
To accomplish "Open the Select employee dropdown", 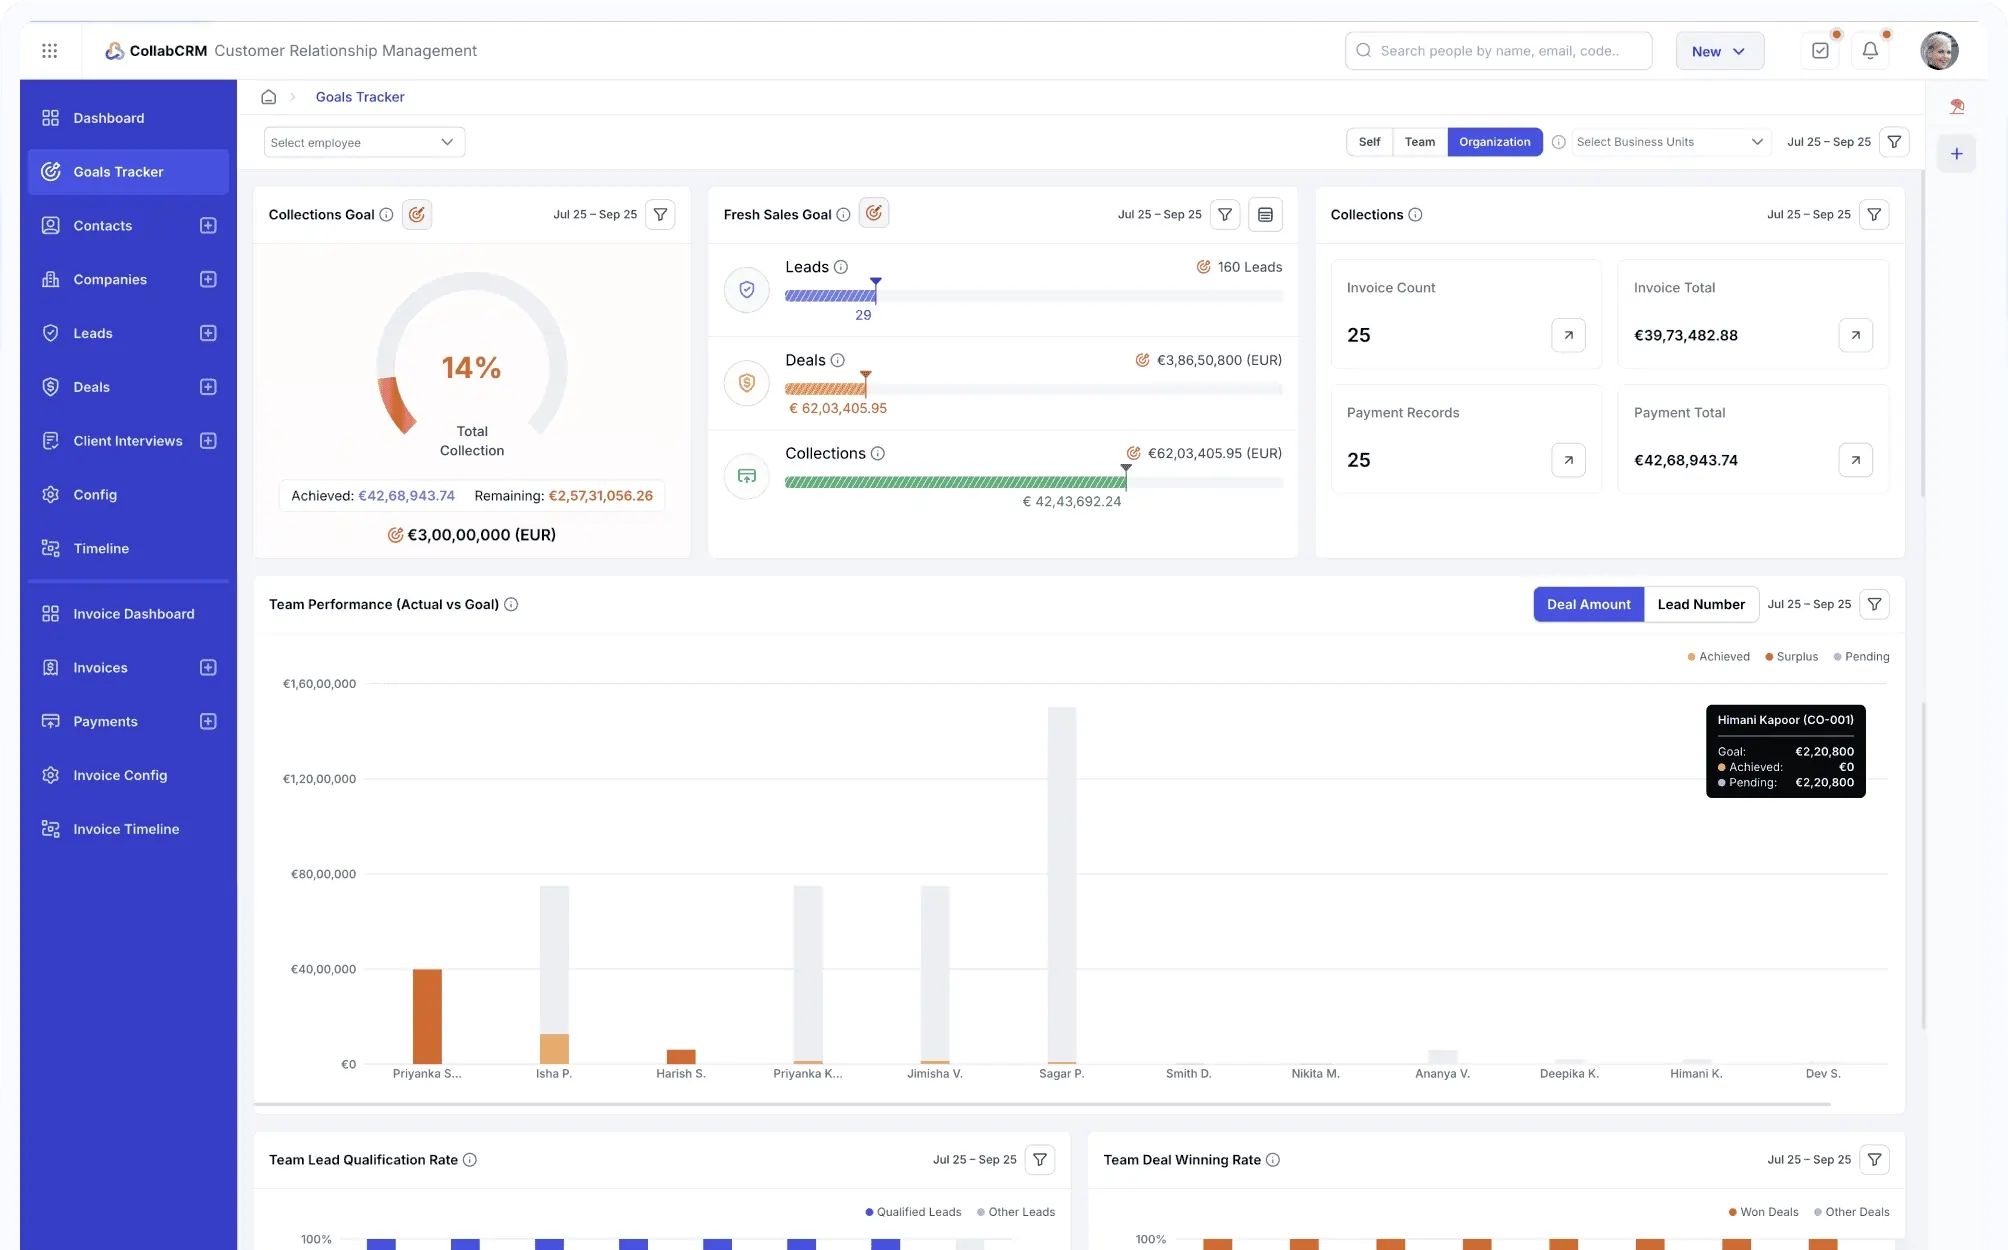I will pos(363,142).
